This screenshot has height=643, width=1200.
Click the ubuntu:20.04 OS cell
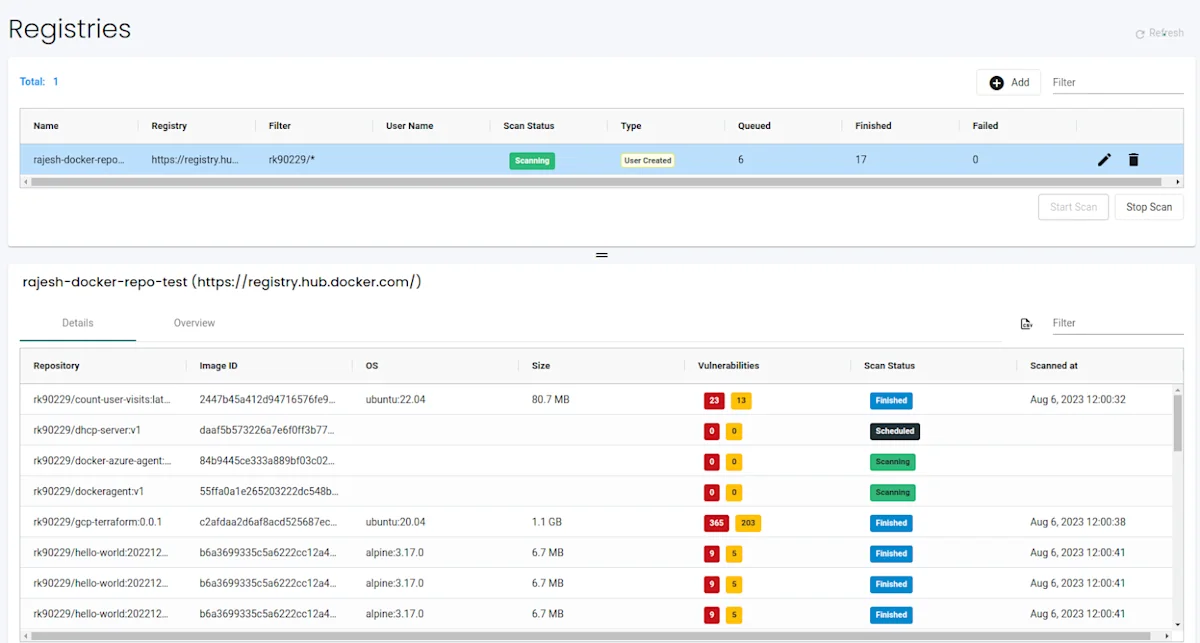395,522
